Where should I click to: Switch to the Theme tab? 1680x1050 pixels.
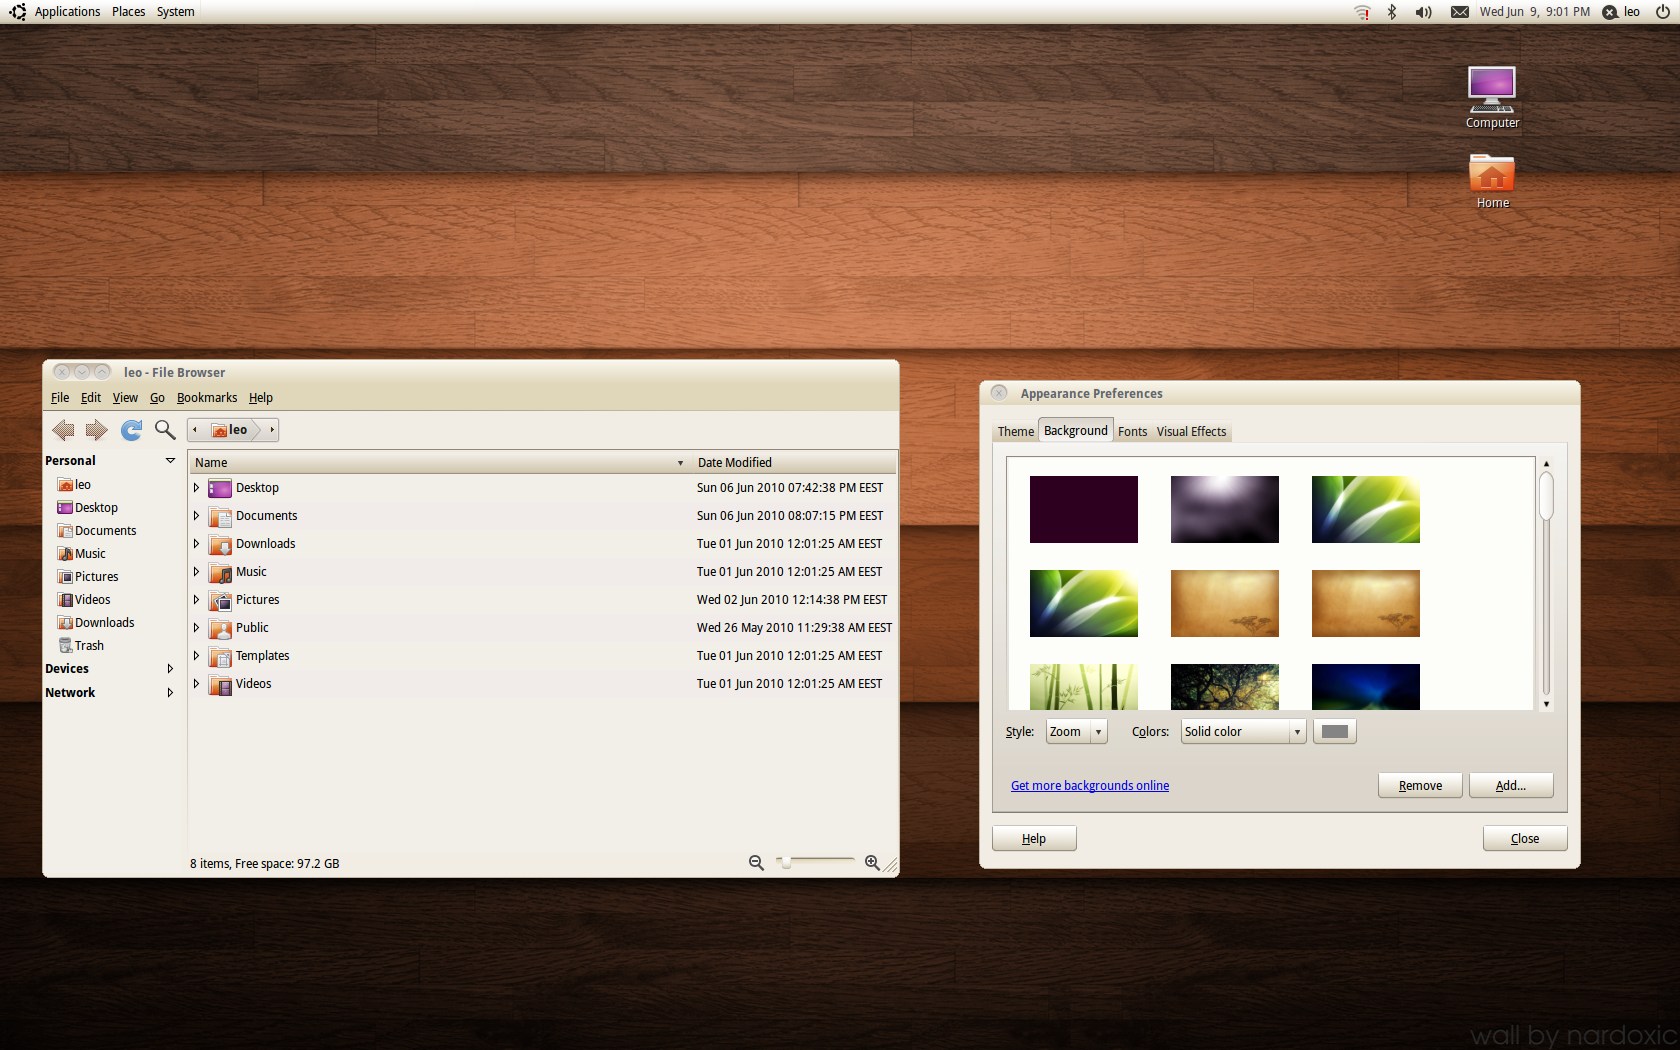tap(1016, 432)
